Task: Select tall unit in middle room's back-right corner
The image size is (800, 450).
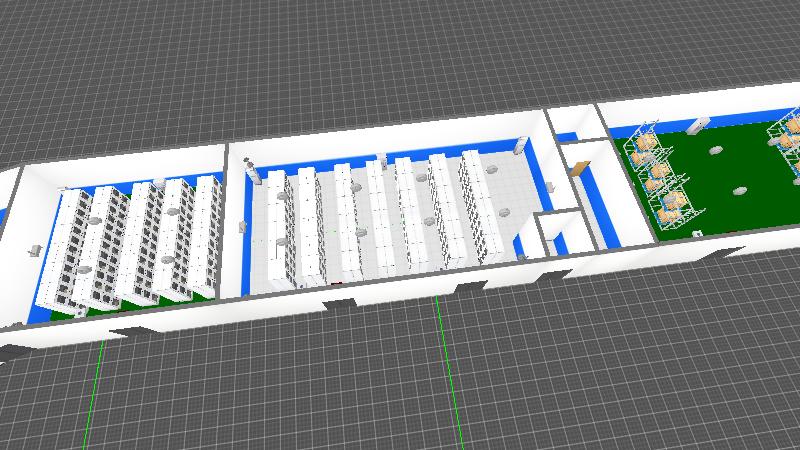Action: (x=519, y=146)
